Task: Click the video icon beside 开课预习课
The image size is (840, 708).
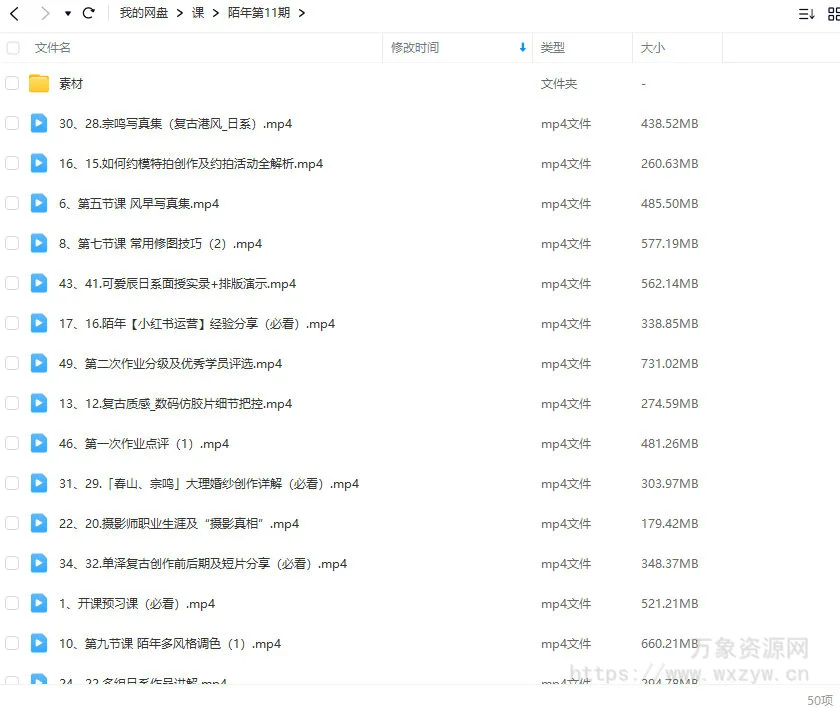Action: click(x=38, y=603)
